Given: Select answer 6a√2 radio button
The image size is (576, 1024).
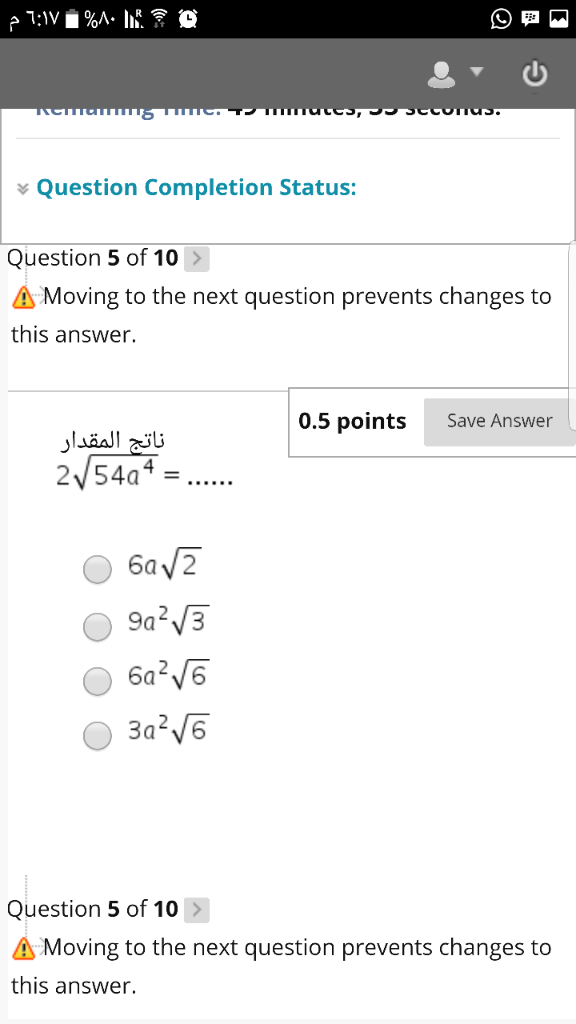Looking at the screenshot, I should click(x=98, y=569).
